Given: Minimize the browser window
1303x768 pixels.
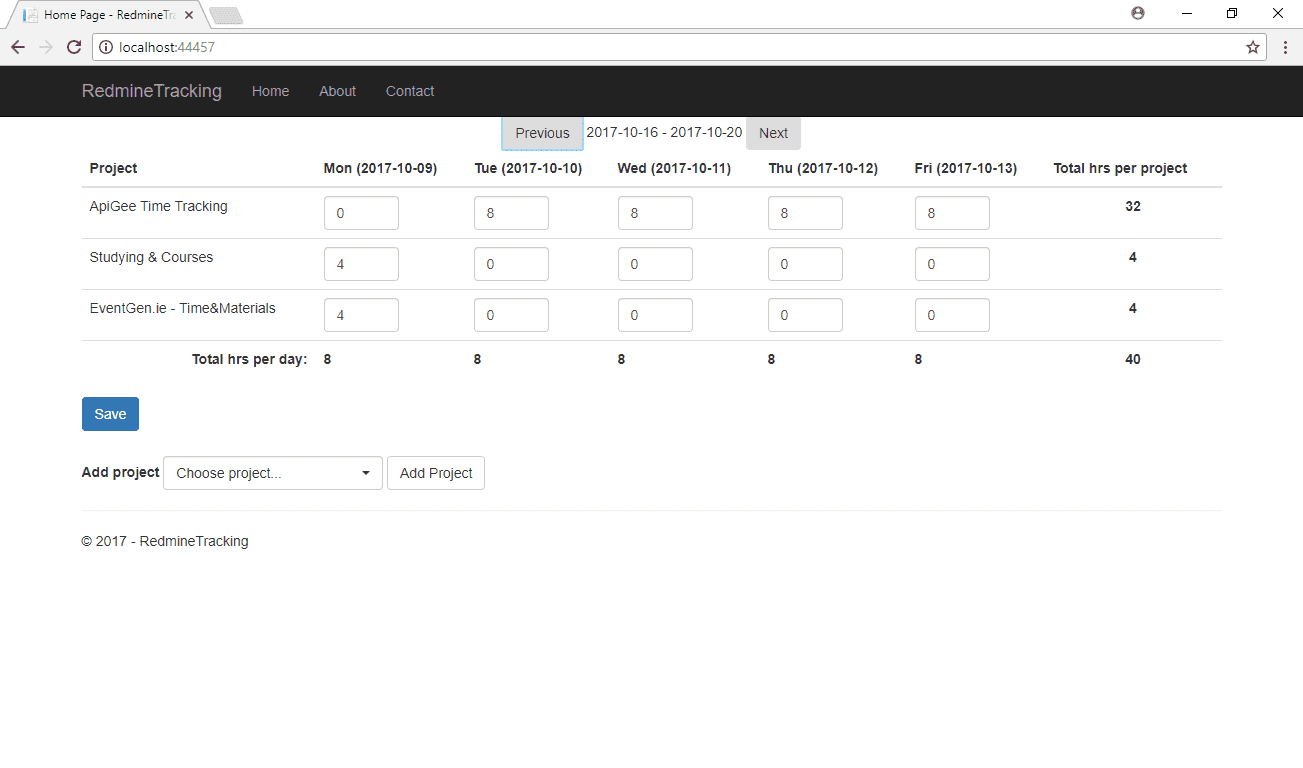Looking at the screenshot, I should (x=1186, y=13).
